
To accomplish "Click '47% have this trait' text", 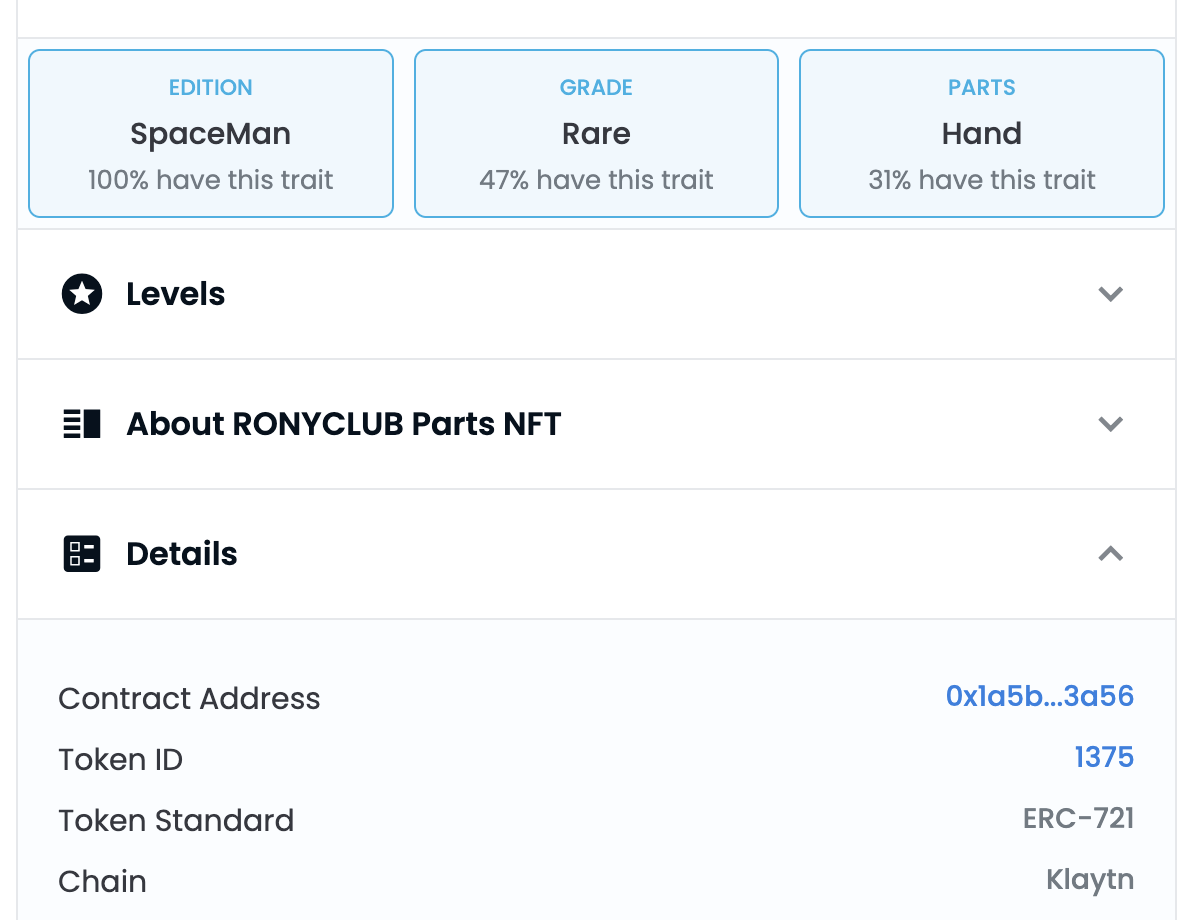I will [x=597, y=179].
